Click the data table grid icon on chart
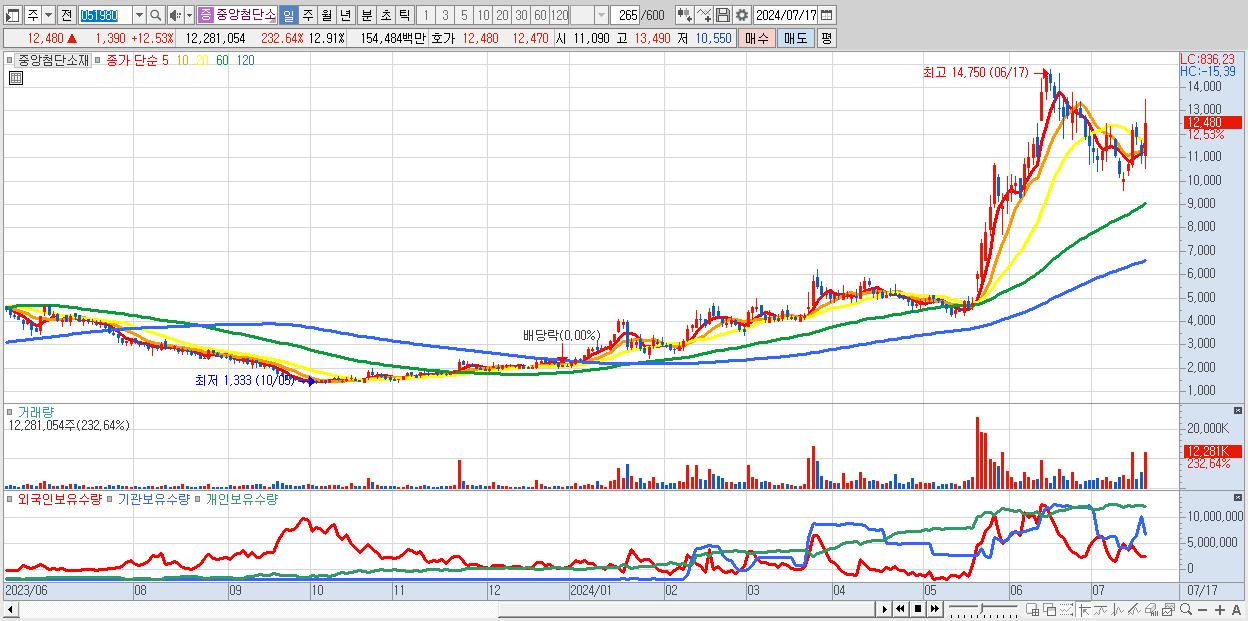 pos(14,78)
